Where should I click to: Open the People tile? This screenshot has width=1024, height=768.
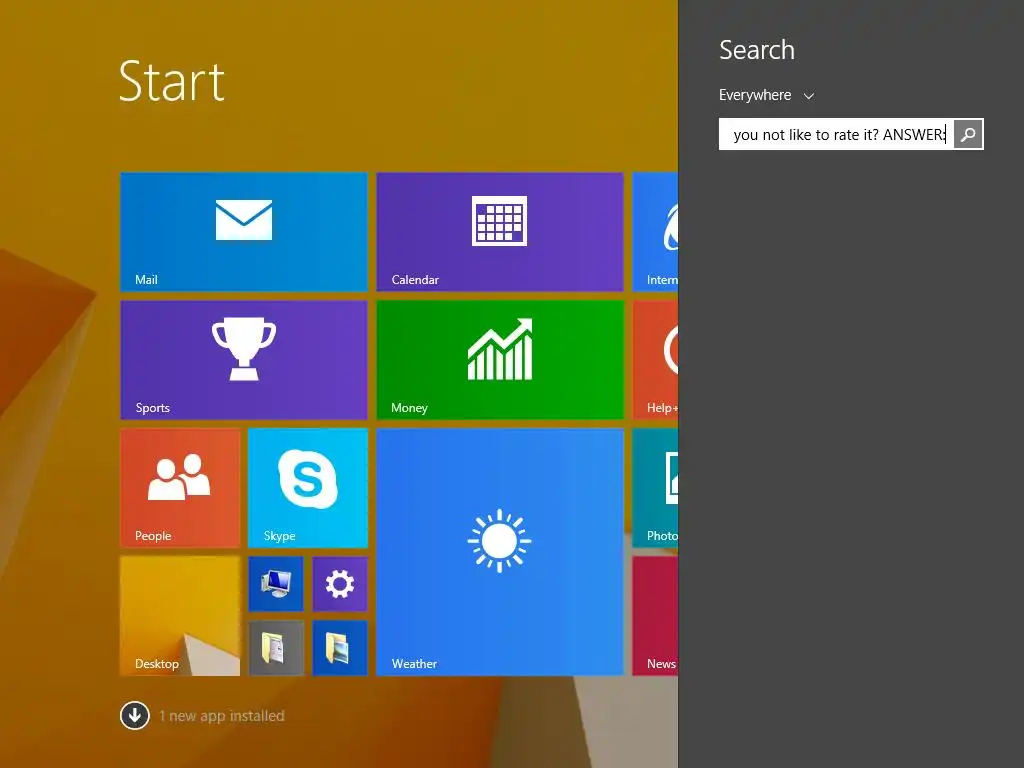(180, 488)
